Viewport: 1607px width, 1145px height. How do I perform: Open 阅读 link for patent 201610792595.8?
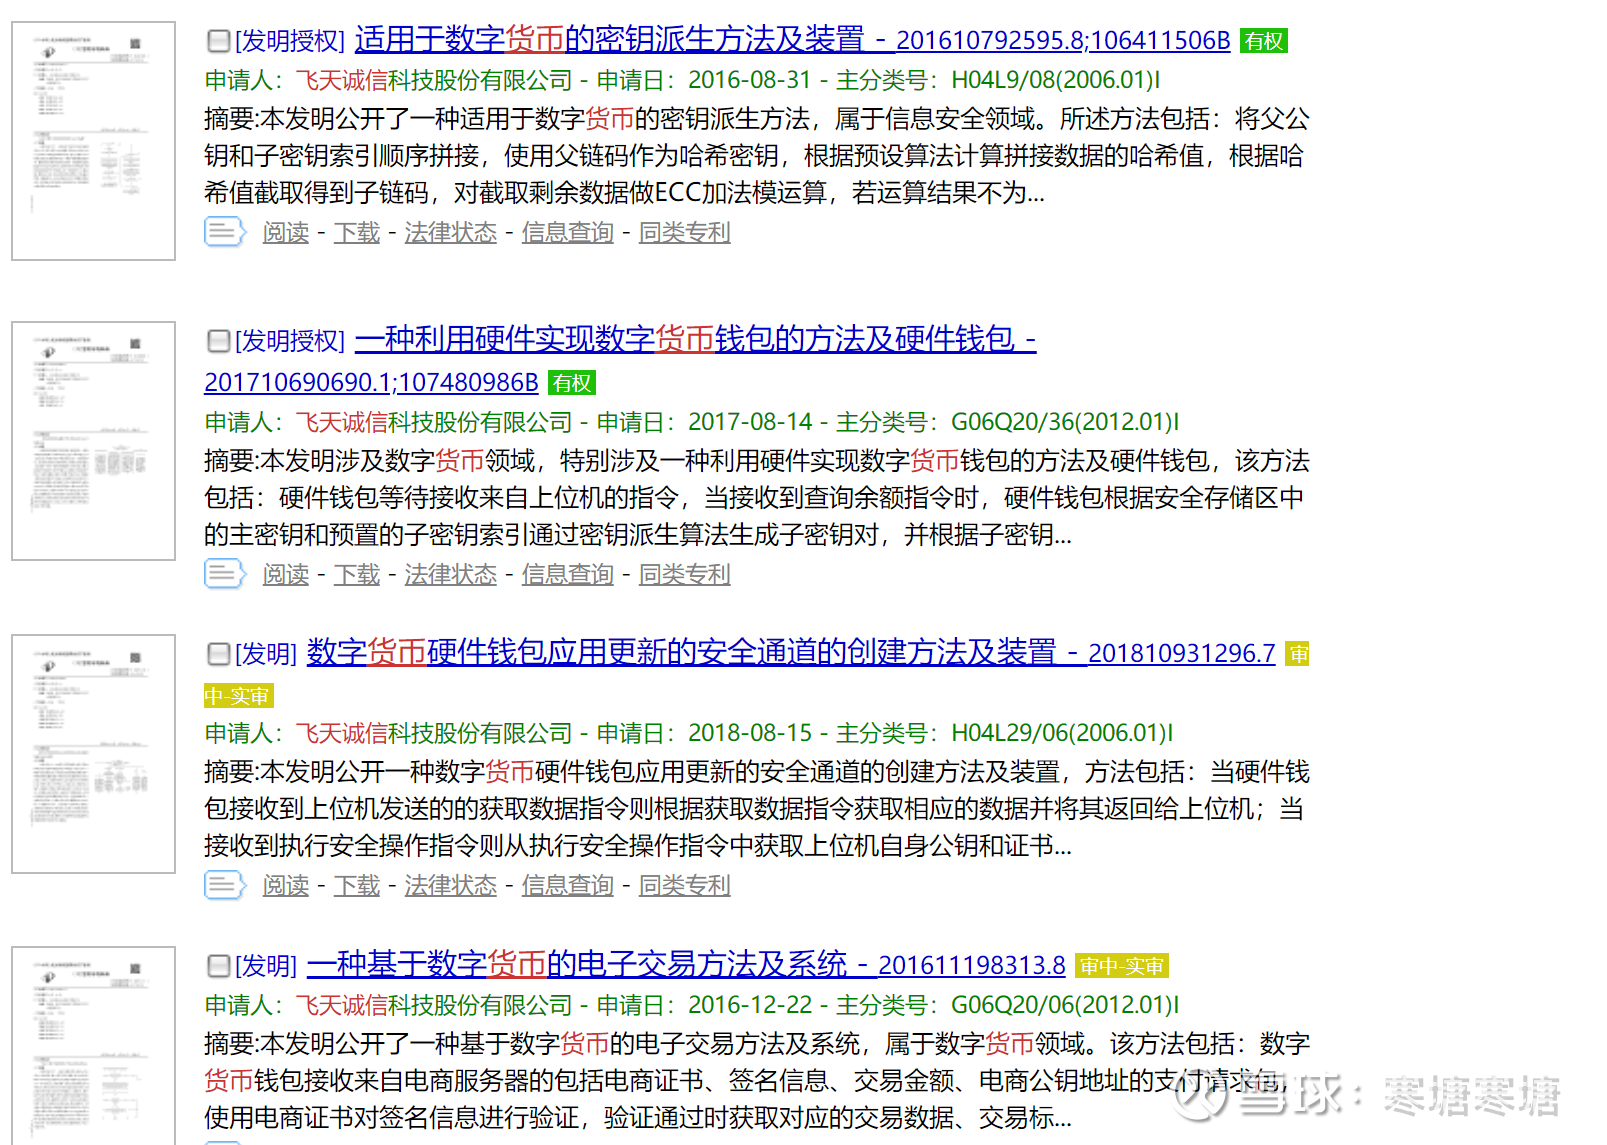click(x=286, y=233)
